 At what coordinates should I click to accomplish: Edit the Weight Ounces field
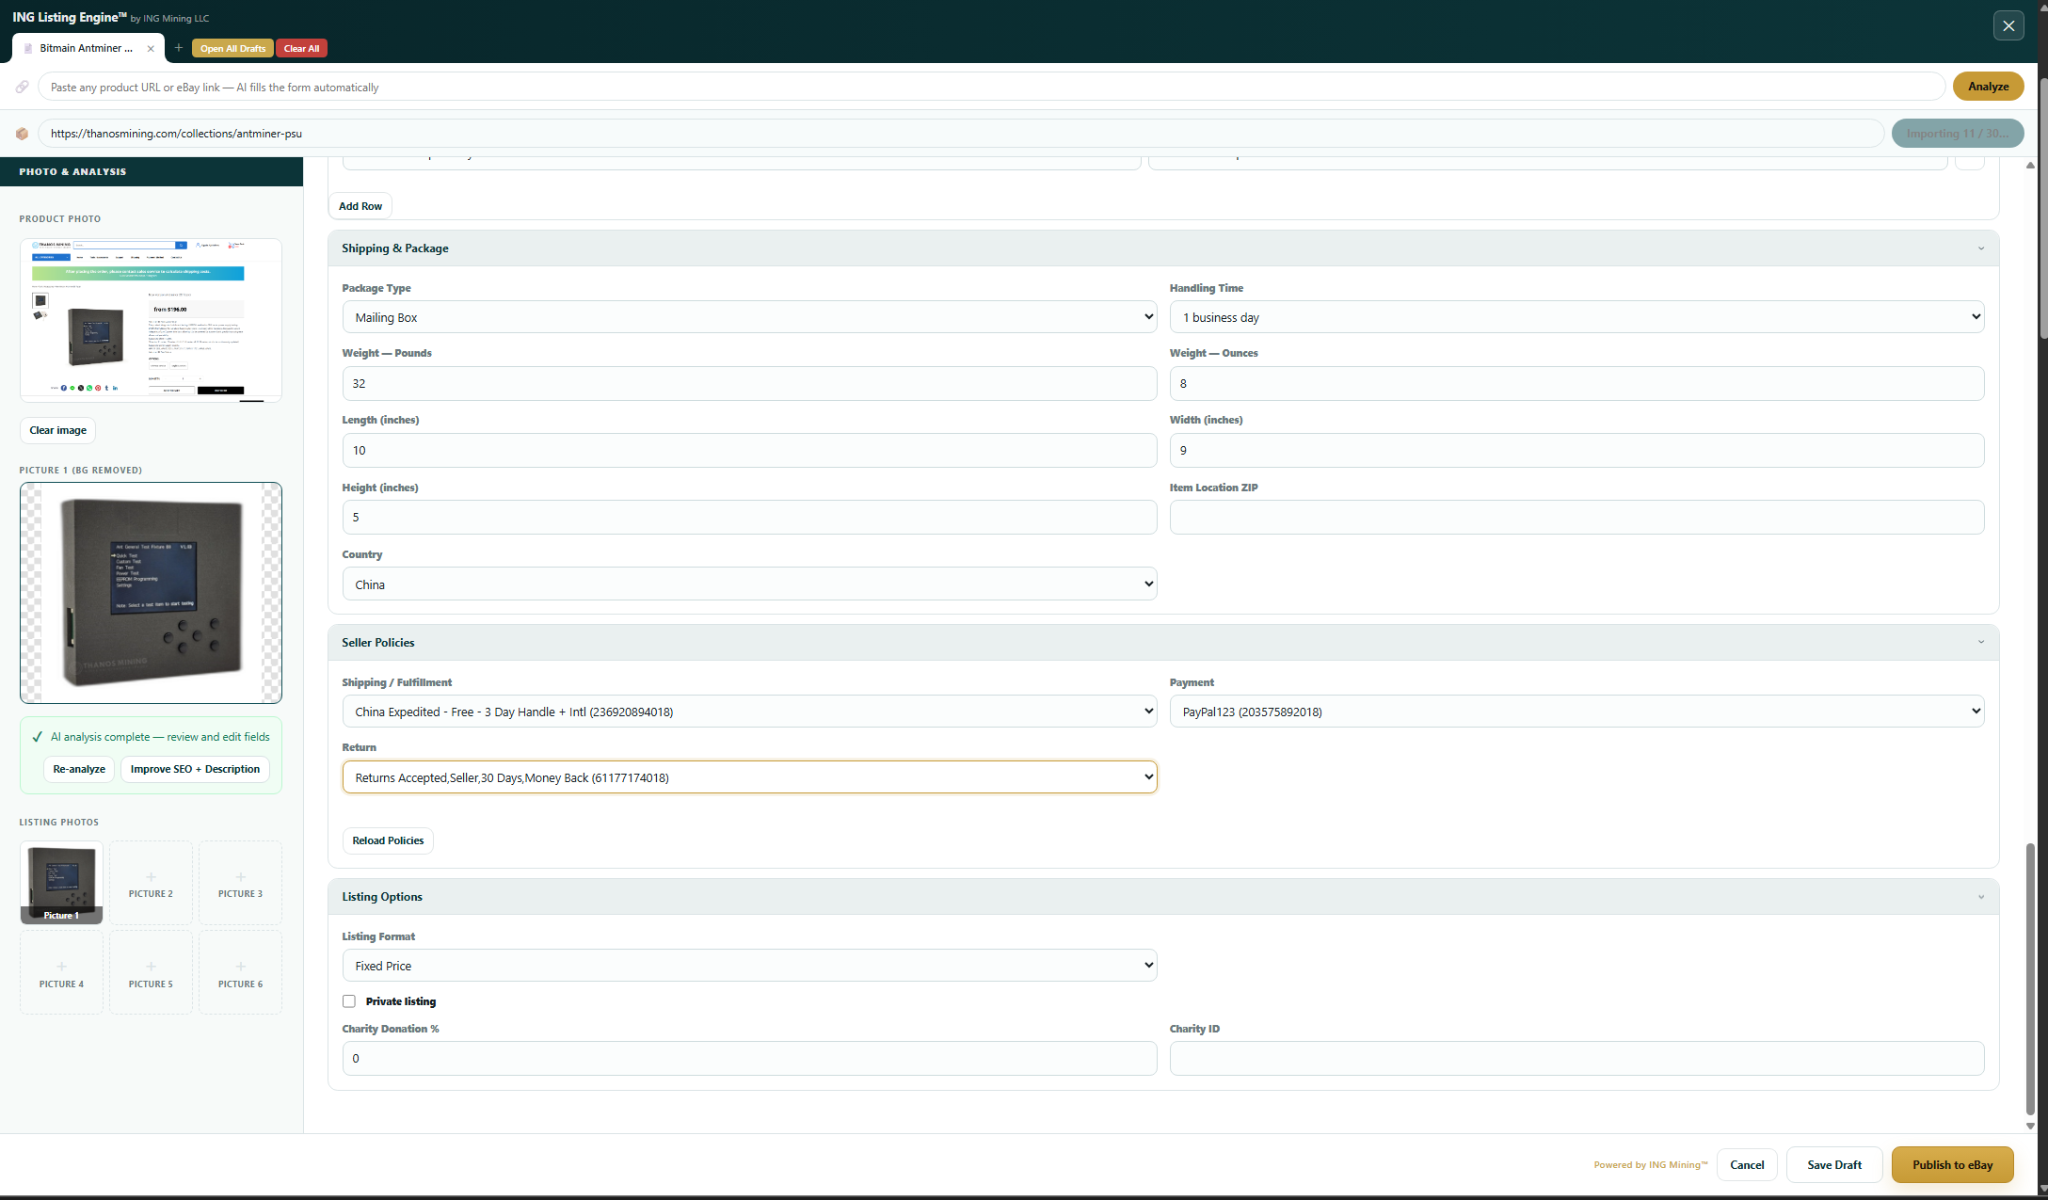pos(1576,383)
